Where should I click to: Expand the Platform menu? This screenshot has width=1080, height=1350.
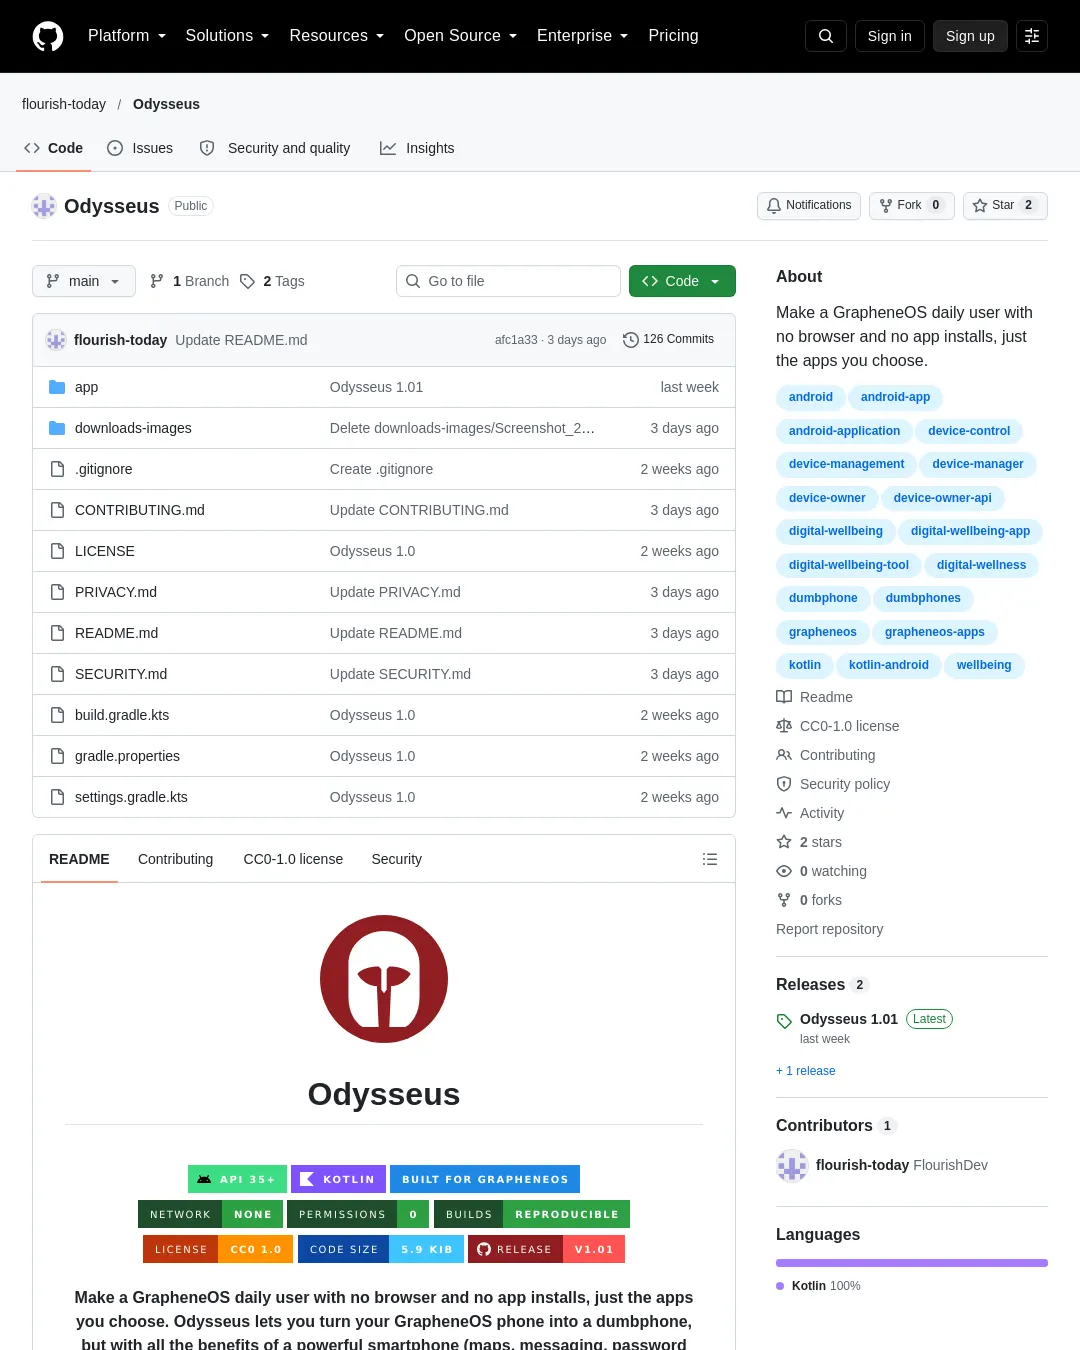[127, 36]
